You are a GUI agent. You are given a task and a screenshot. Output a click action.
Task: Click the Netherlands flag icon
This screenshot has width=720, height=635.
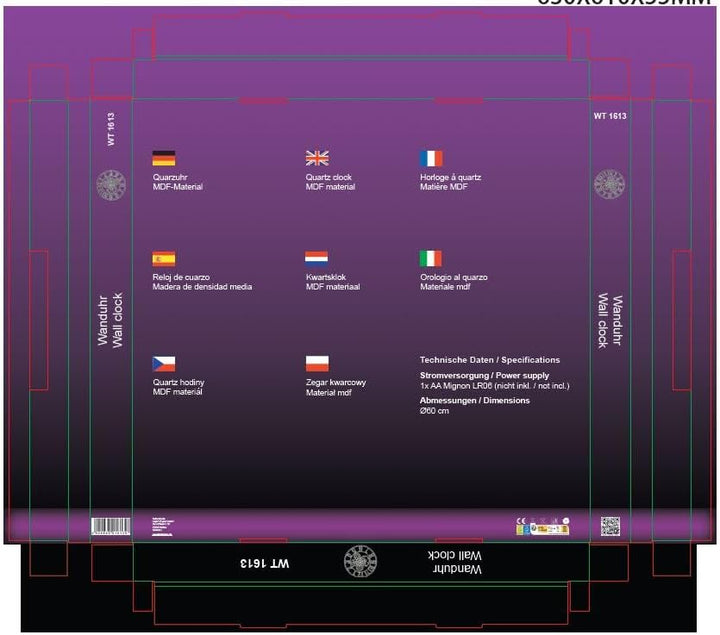[x=317, y=258]
